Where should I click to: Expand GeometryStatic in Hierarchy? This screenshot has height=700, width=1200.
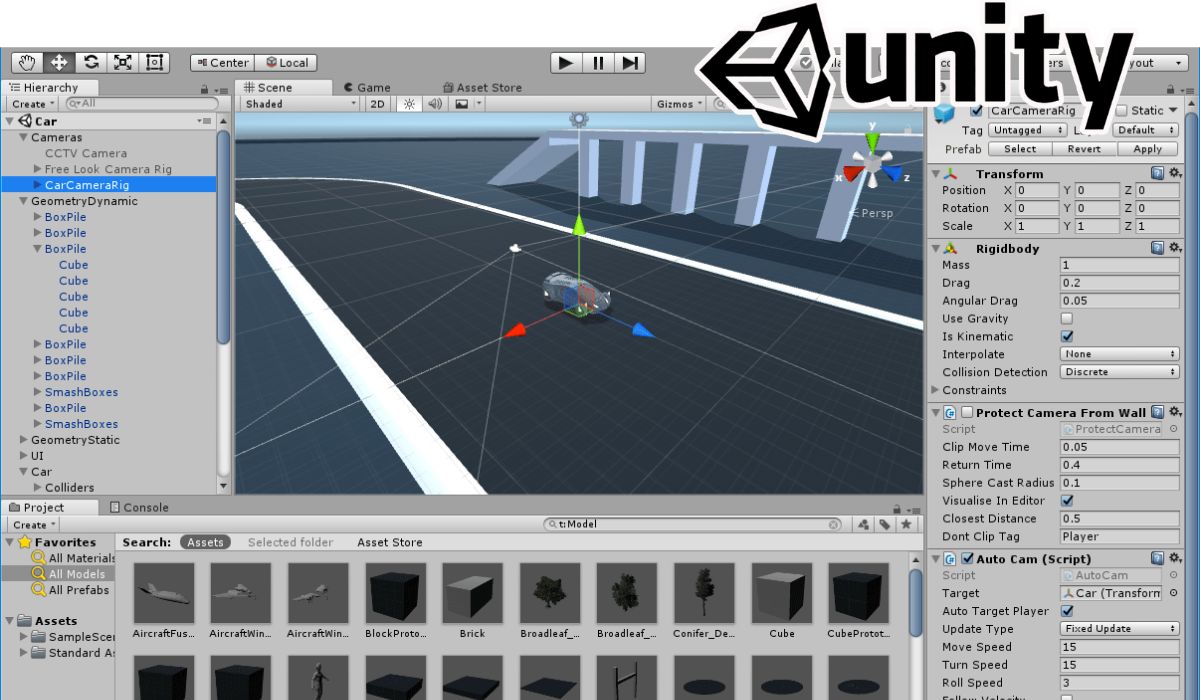24,440
